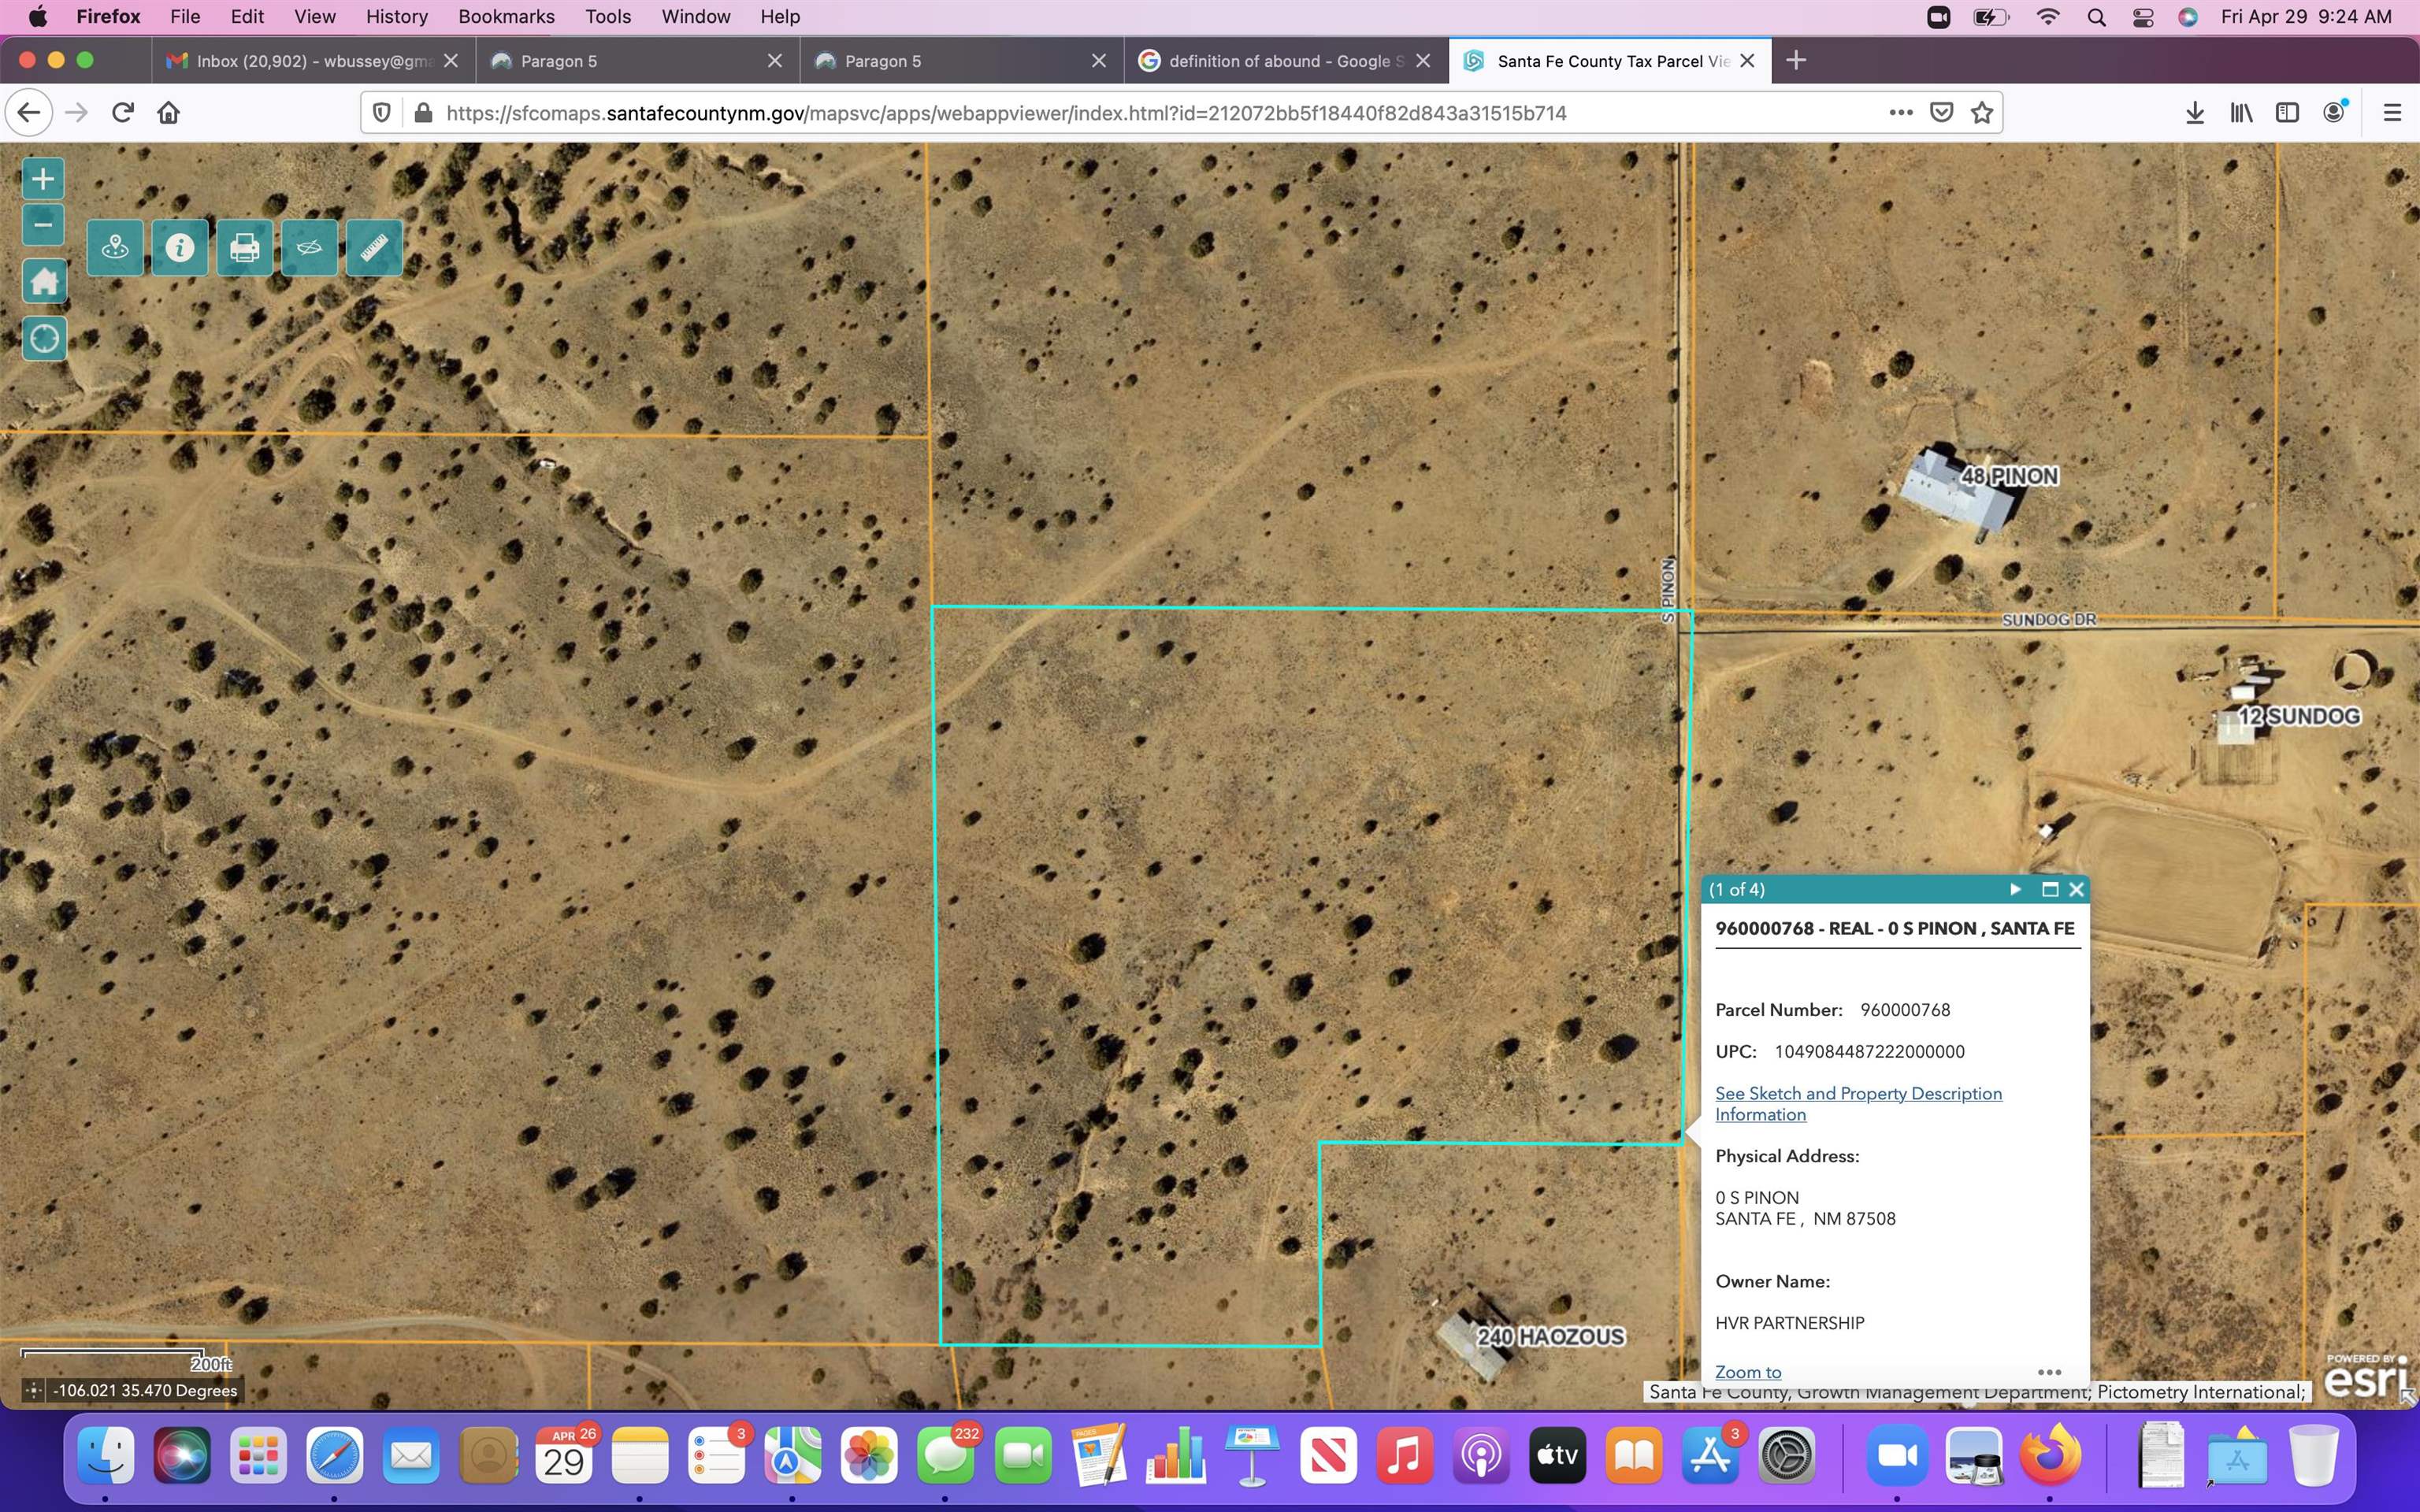Viewport: 2420px width, 1512px height.
Task: Open the print map tool
Action: point(244,247)
